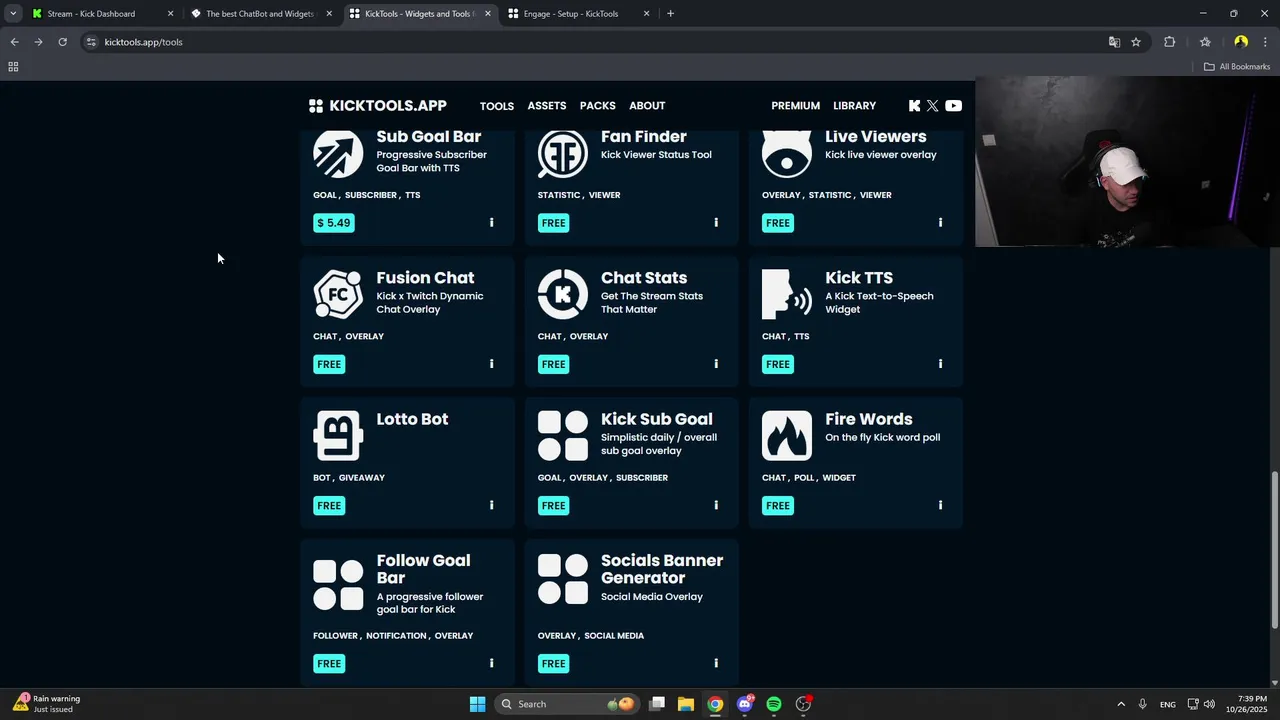Open Fire Words info icon

click(940, 505)
